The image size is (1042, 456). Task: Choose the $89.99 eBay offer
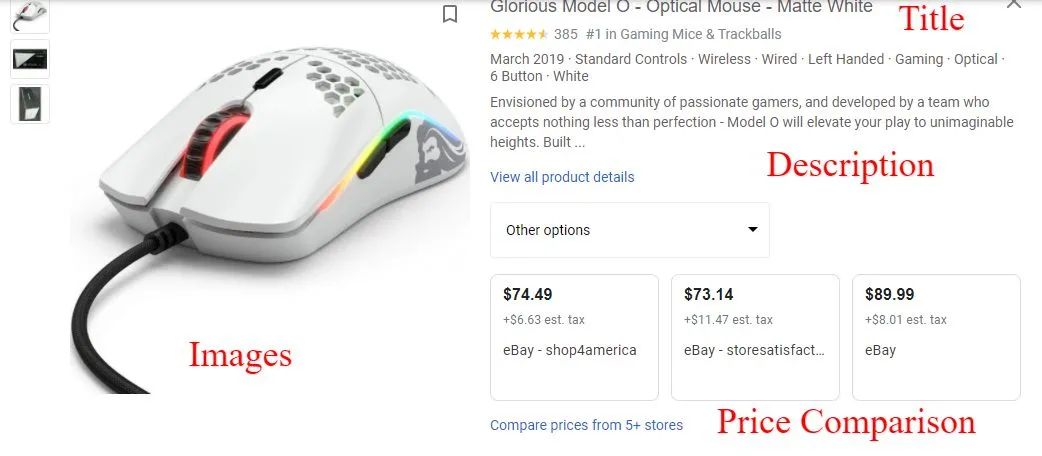[936, 336]
